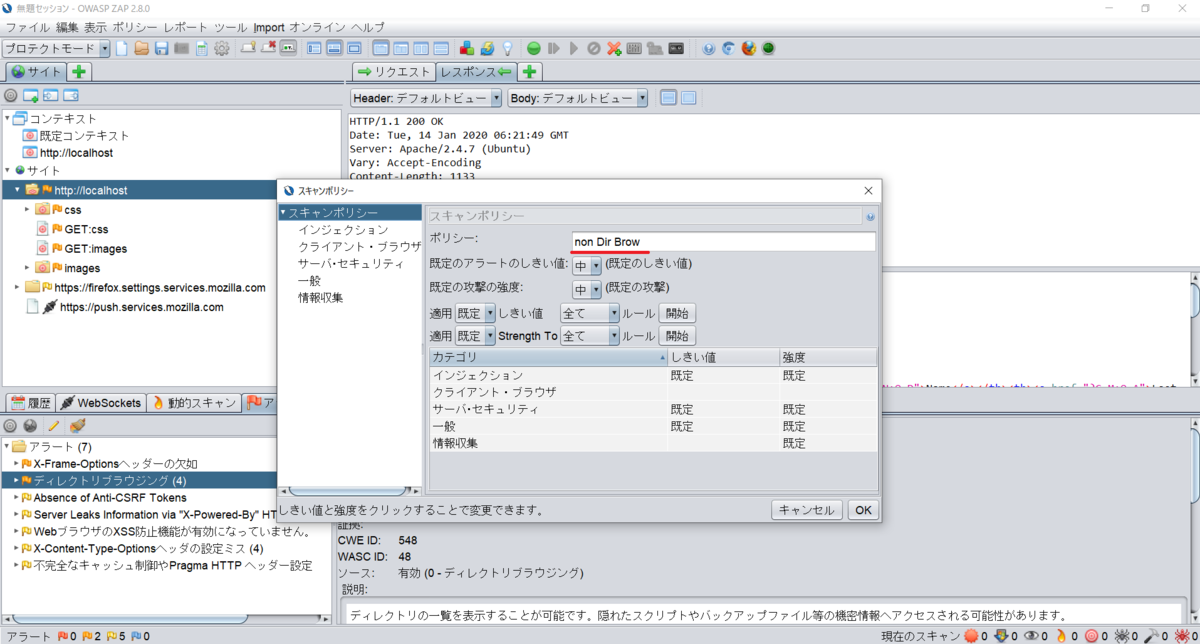
Task: Click the New Session toolbar icon
Action: tap(122, 48)
